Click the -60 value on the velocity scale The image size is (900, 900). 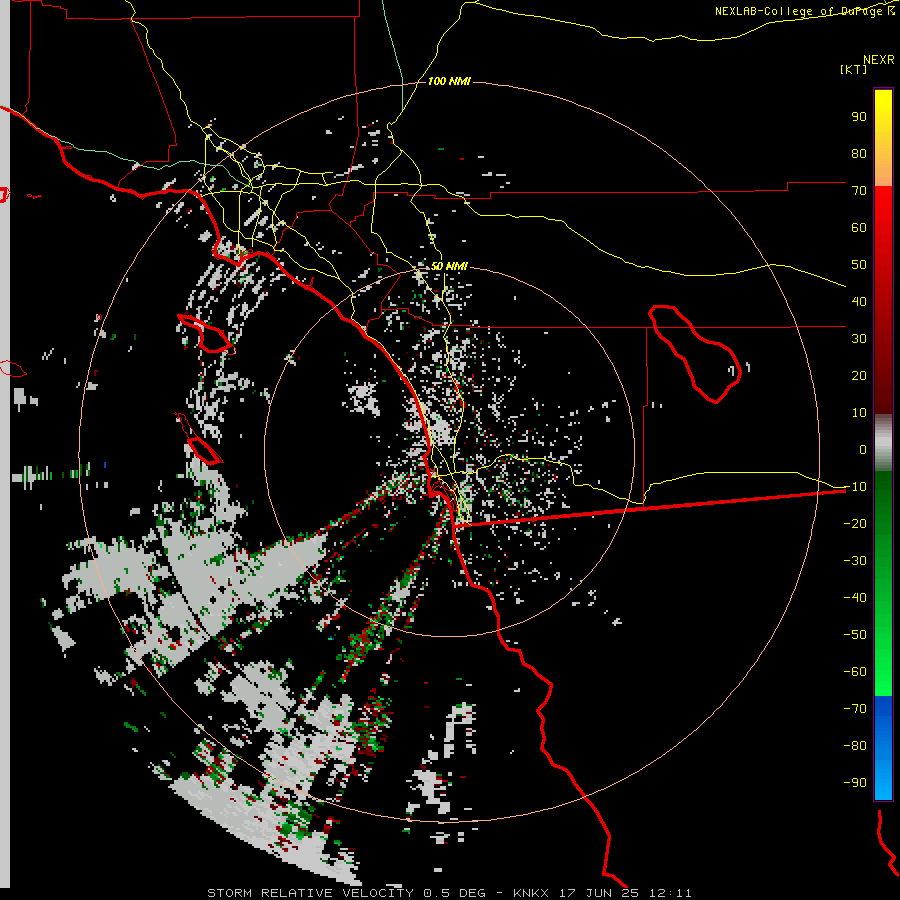point(855,672)
